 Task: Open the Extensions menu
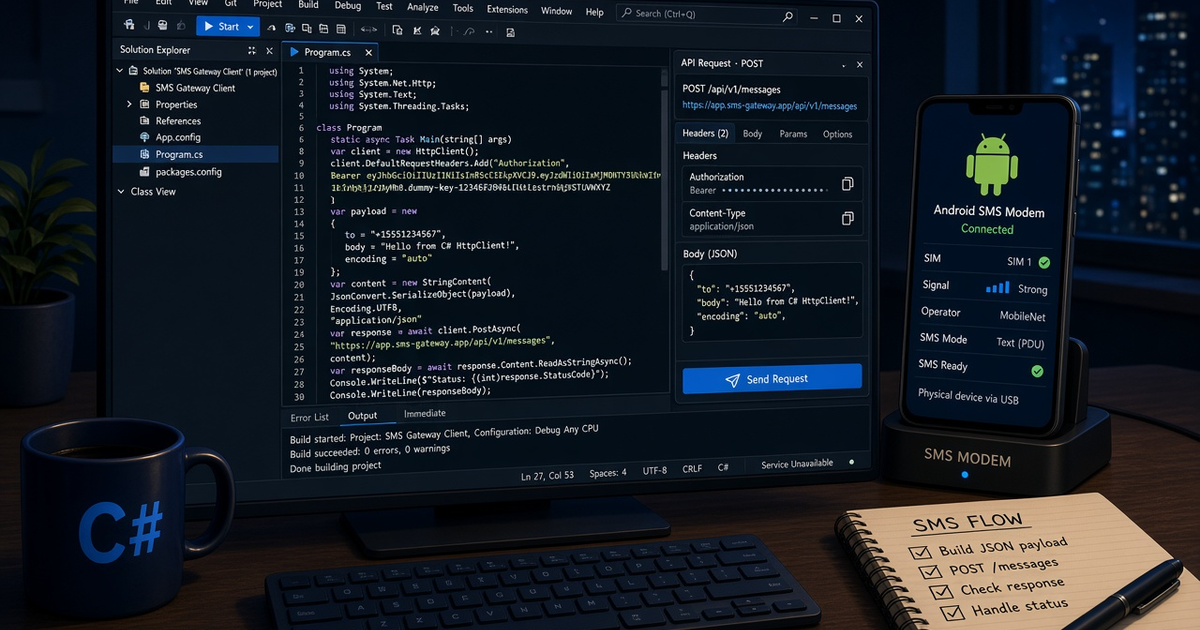(x=507, y=9)
